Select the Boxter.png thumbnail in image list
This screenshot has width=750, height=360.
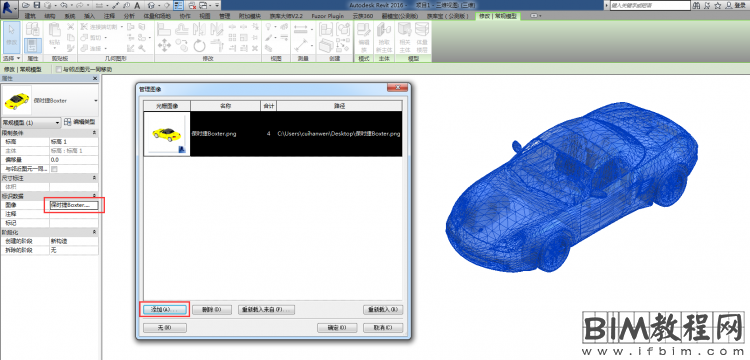[167, 134]
